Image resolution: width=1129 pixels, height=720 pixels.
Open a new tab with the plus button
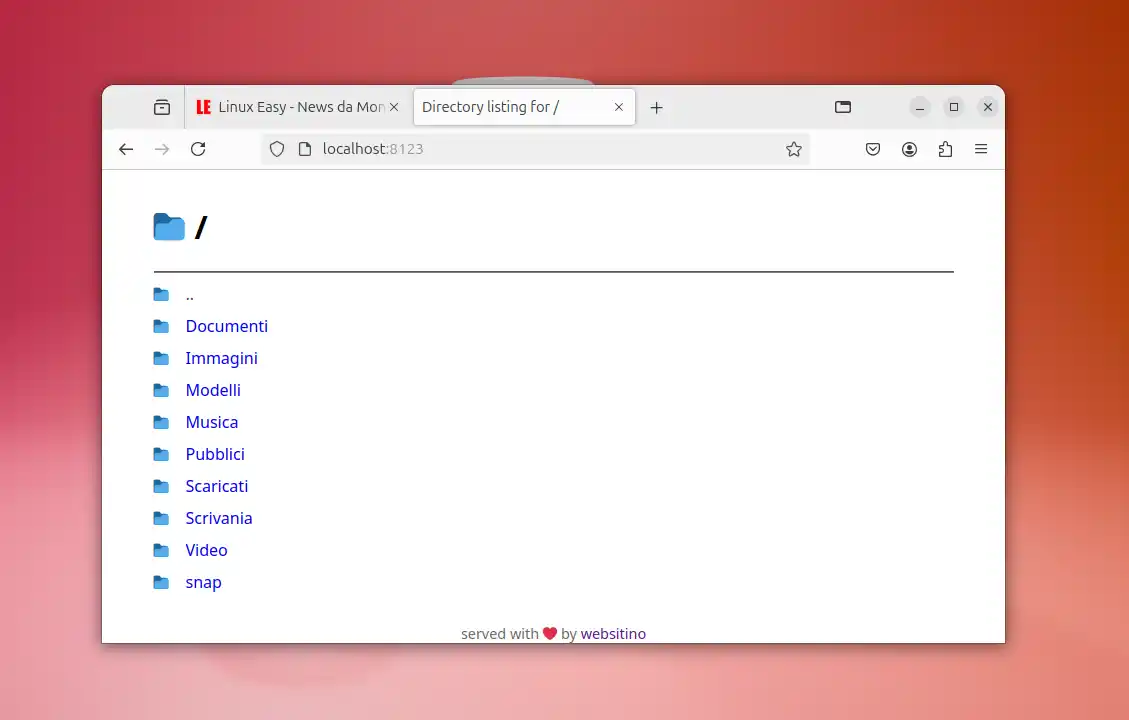point(656,107)
